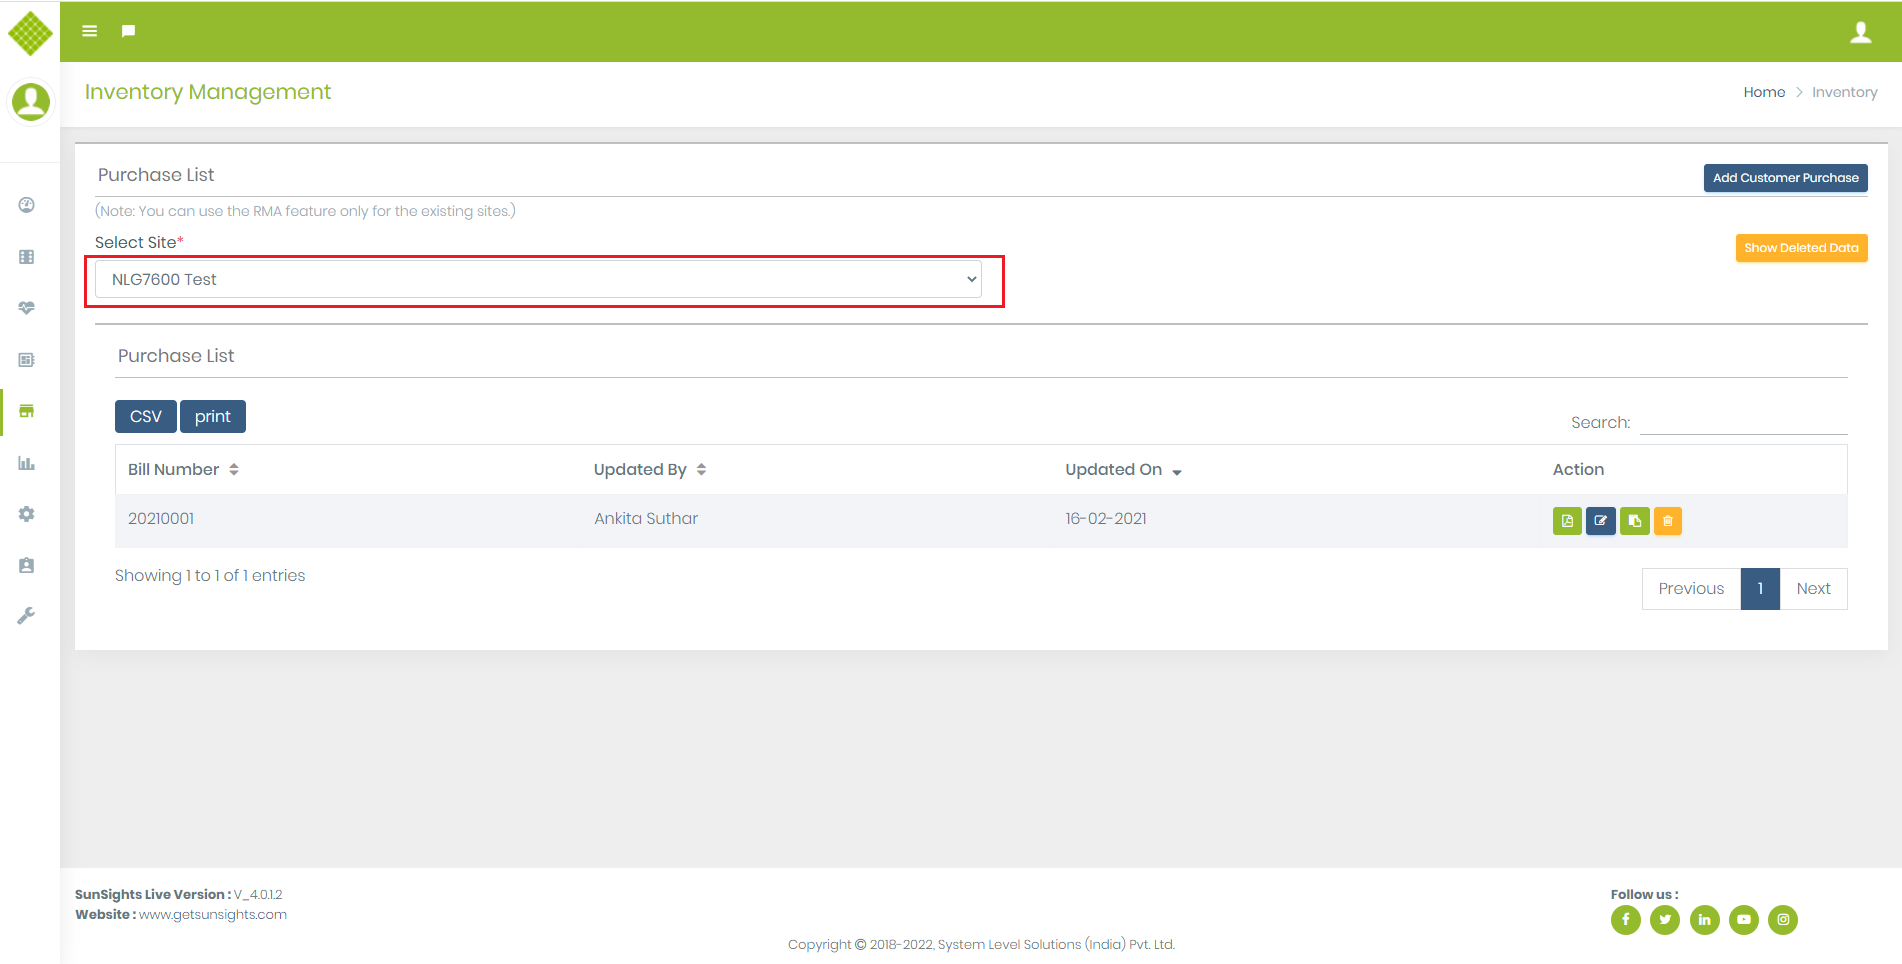Select the wrench tools icon in sidebar
Image resolution: width=1902 pixels, height=964 pixels.
point(25,614)
